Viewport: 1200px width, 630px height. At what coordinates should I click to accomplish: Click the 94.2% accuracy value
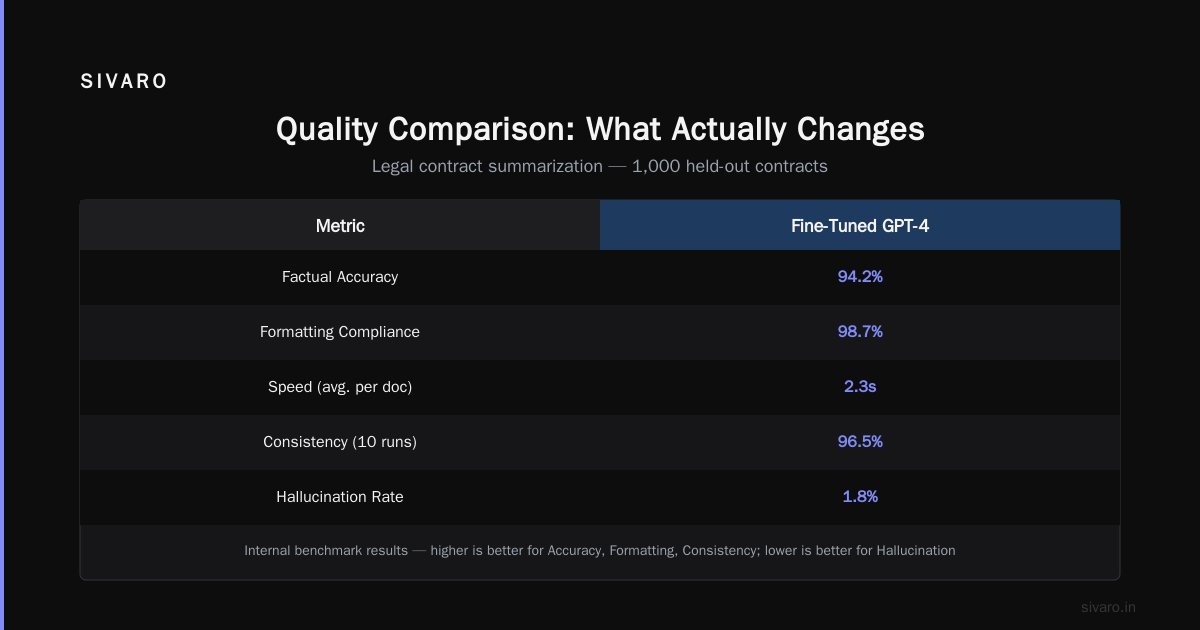click(x=860, y=277)
